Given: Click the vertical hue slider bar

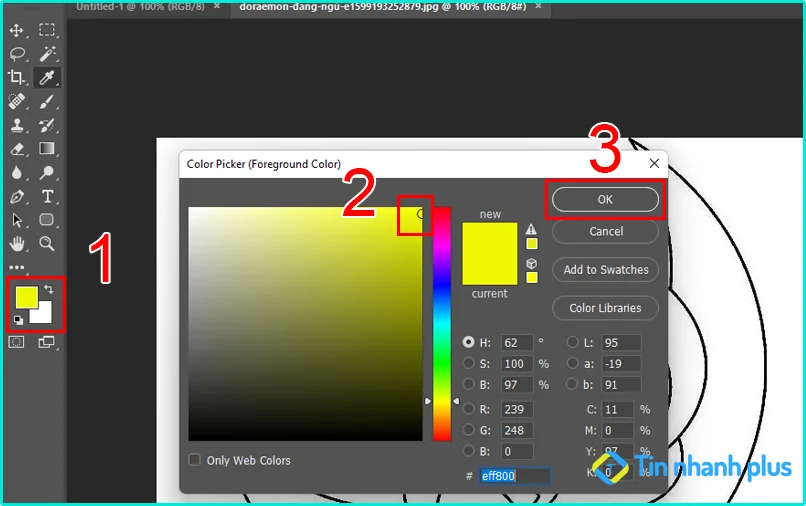Looking at the screenshot, I should click(x=442, y=324).
